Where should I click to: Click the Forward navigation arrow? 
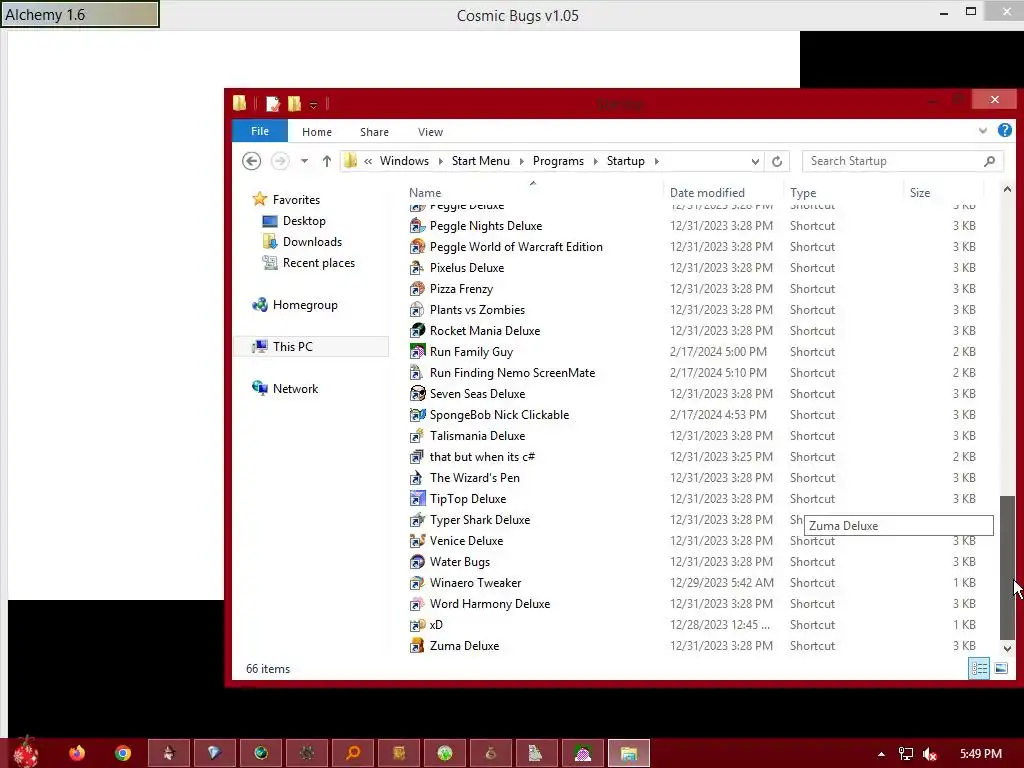pyautogui.click(x=280, y=161)
